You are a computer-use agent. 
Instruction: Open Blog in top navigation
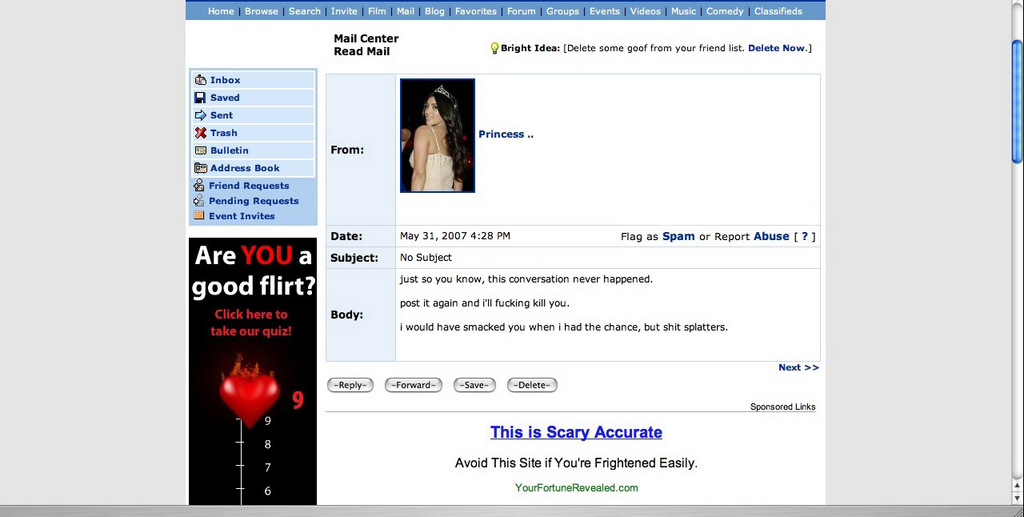[x=434, y=11]
